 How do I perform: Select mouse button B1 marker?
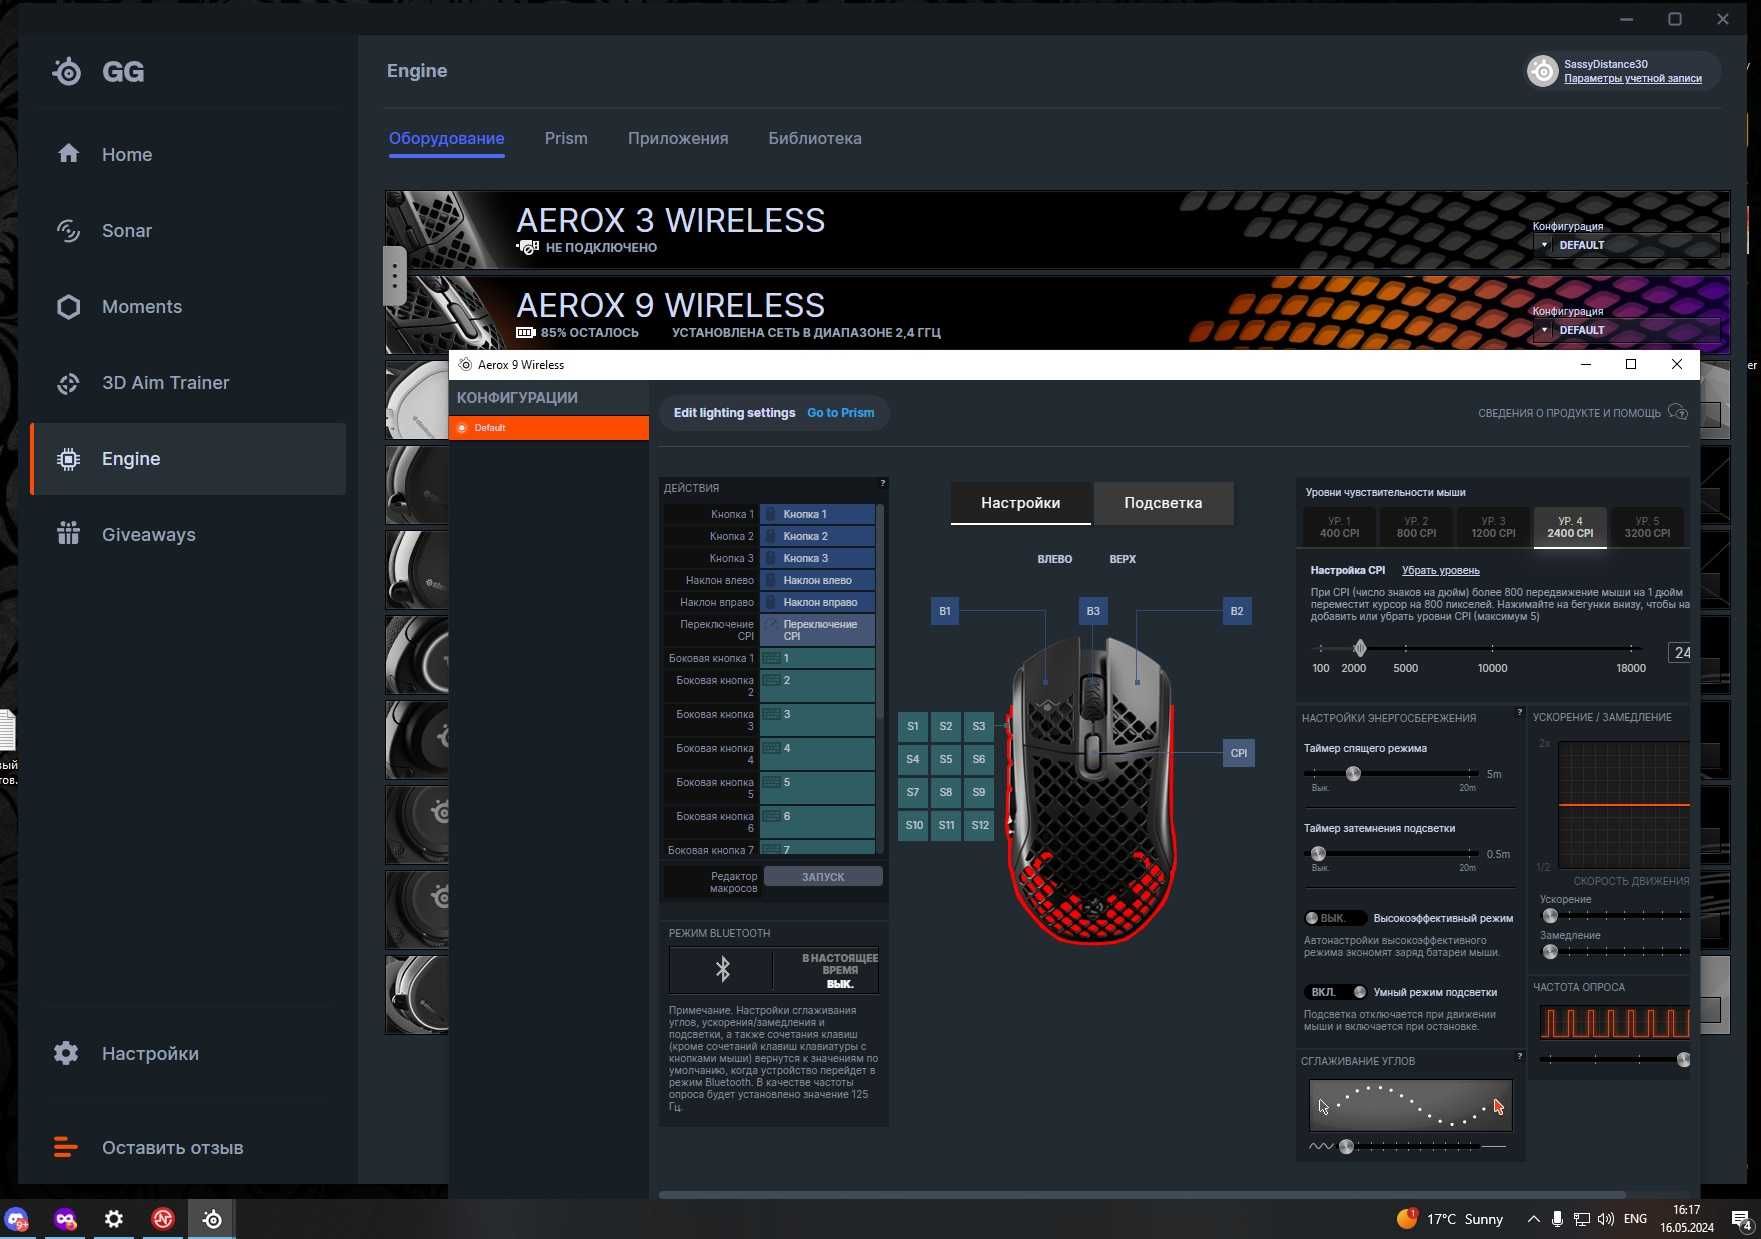[944, 611]
